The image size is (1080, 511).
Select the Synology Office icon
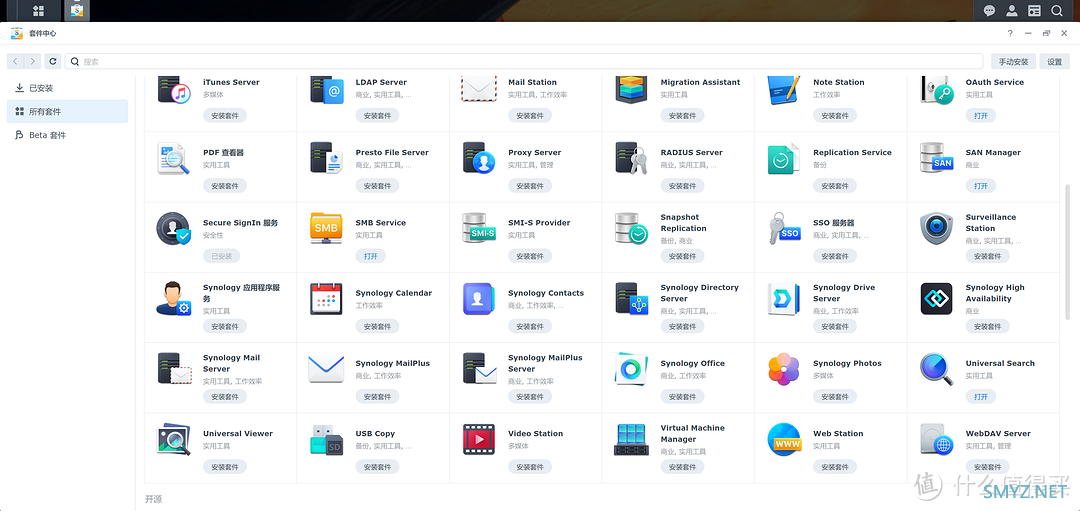point(632,369)
